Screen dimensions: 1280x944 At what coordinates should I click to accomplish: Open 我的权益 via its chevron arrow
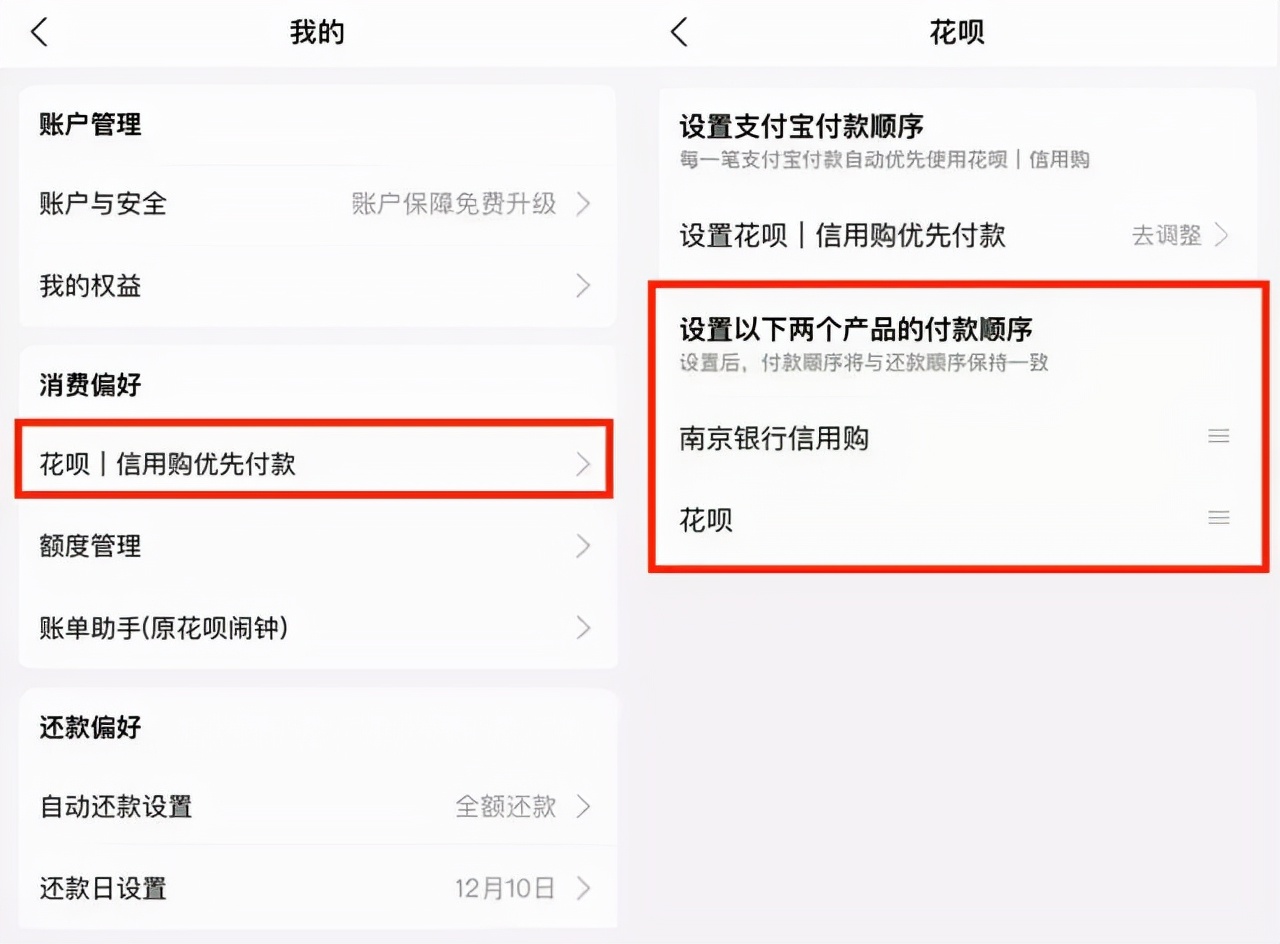[x=583, y=286]
